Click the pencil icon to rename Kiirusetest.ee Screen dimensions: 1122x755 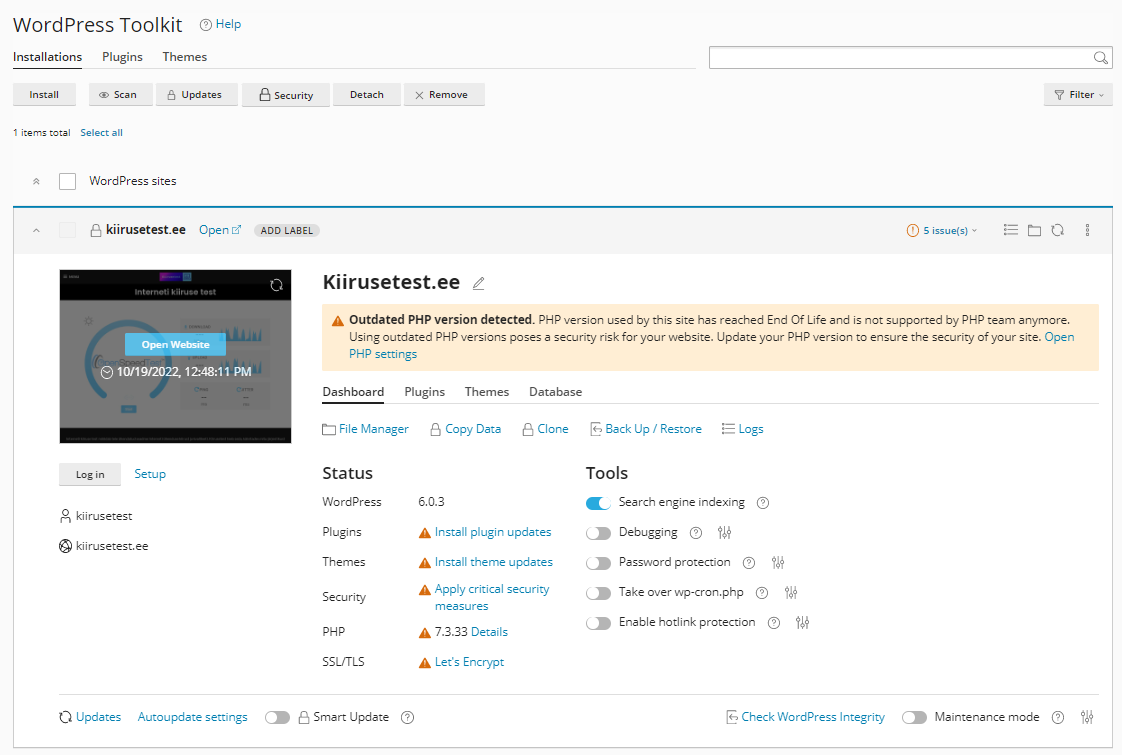click(478, 283)
